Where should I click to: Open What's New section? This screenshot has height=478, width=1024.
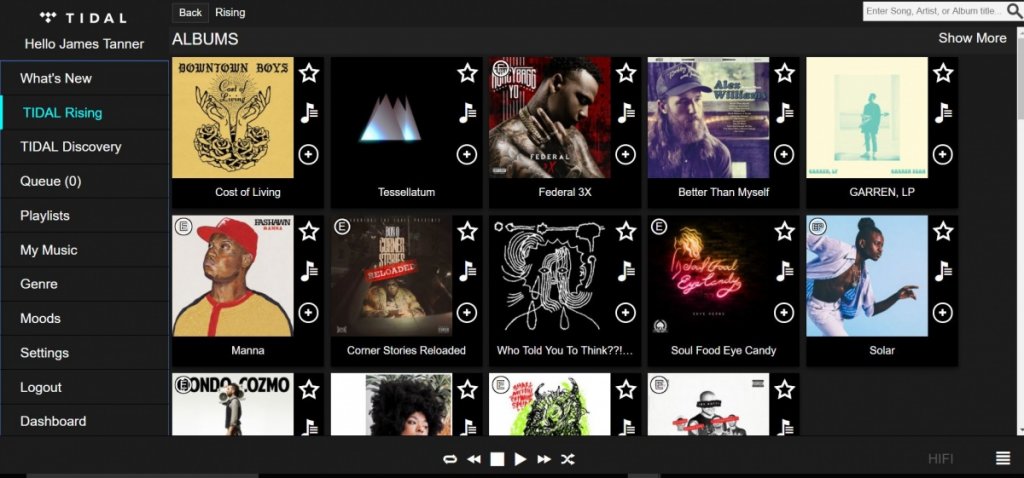pyautogui.click(x=85, y=78)
